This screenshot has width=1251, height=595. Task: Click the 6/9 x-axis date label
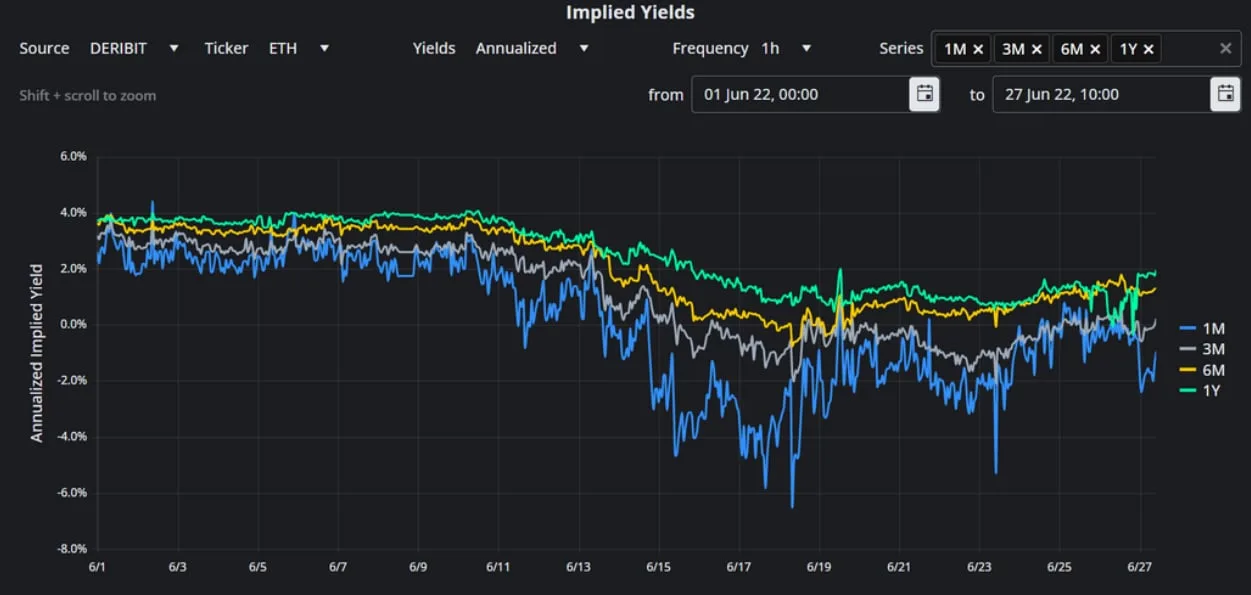click(418, 567)
